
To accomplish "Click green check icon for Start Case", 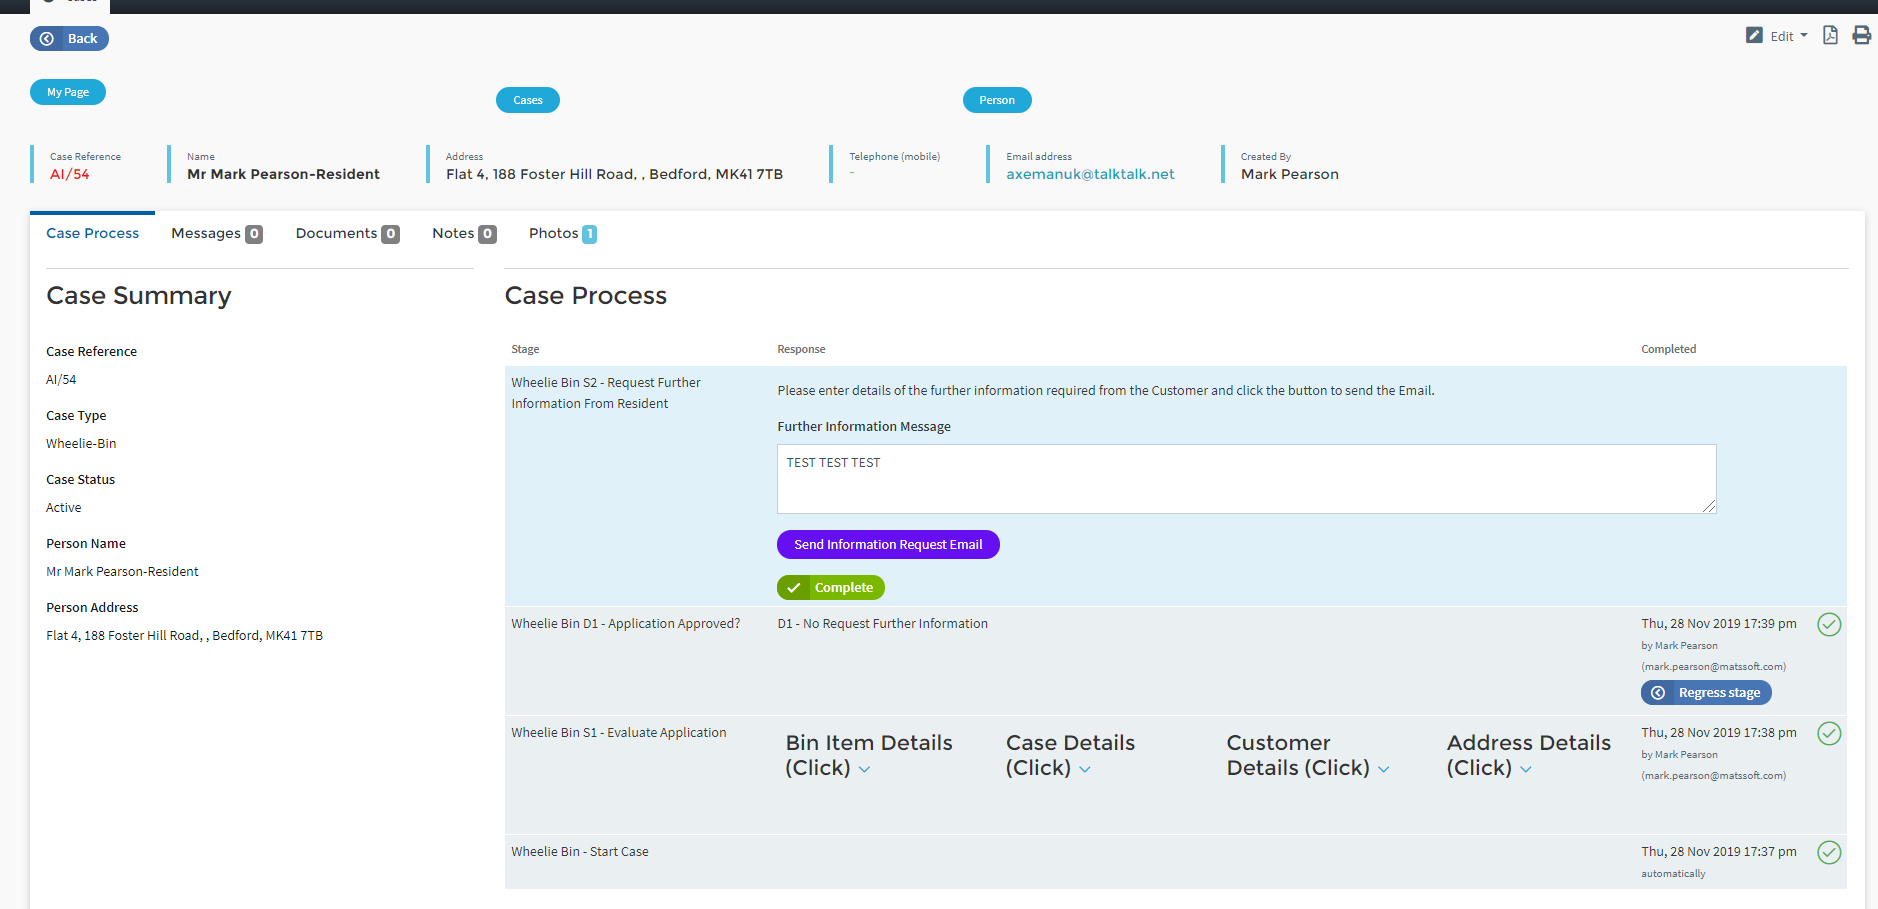I will point(1829,853).
